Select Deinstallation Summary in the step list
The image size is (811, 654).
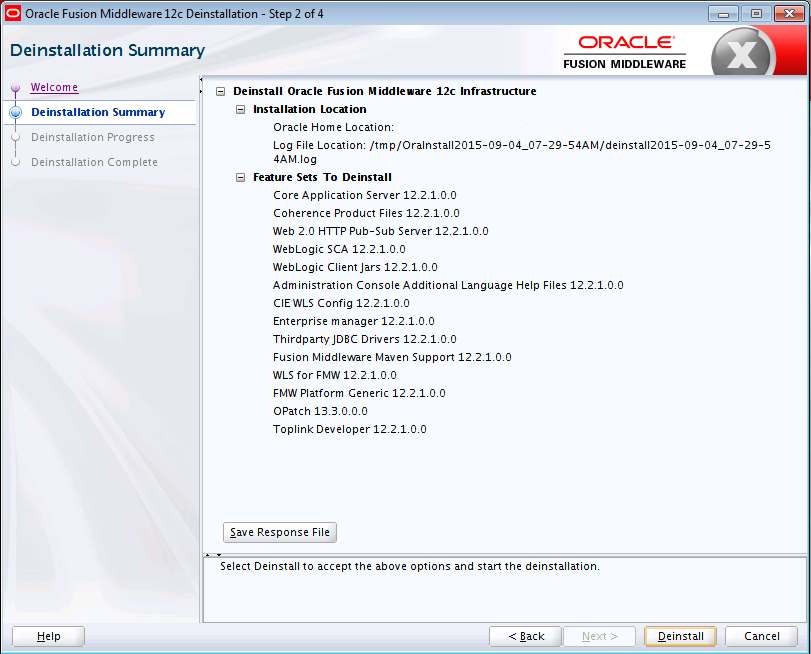[x=98, y=112]
